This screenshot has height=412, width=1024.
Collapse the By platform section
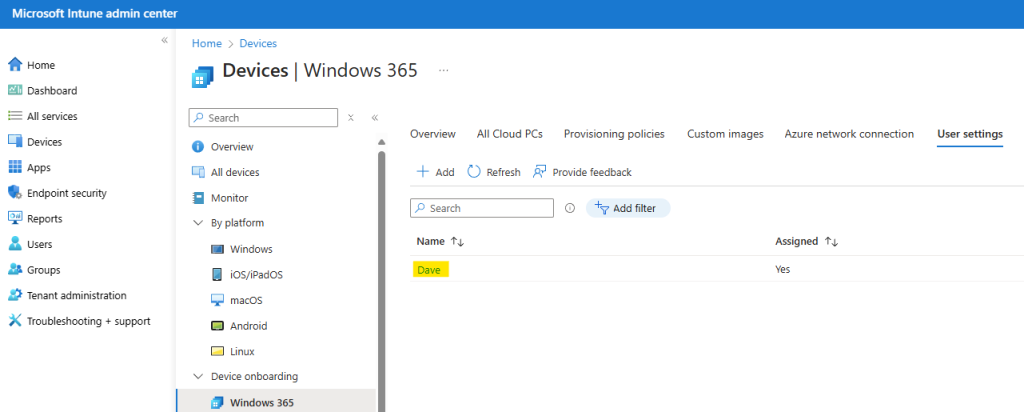pos(198,223)
